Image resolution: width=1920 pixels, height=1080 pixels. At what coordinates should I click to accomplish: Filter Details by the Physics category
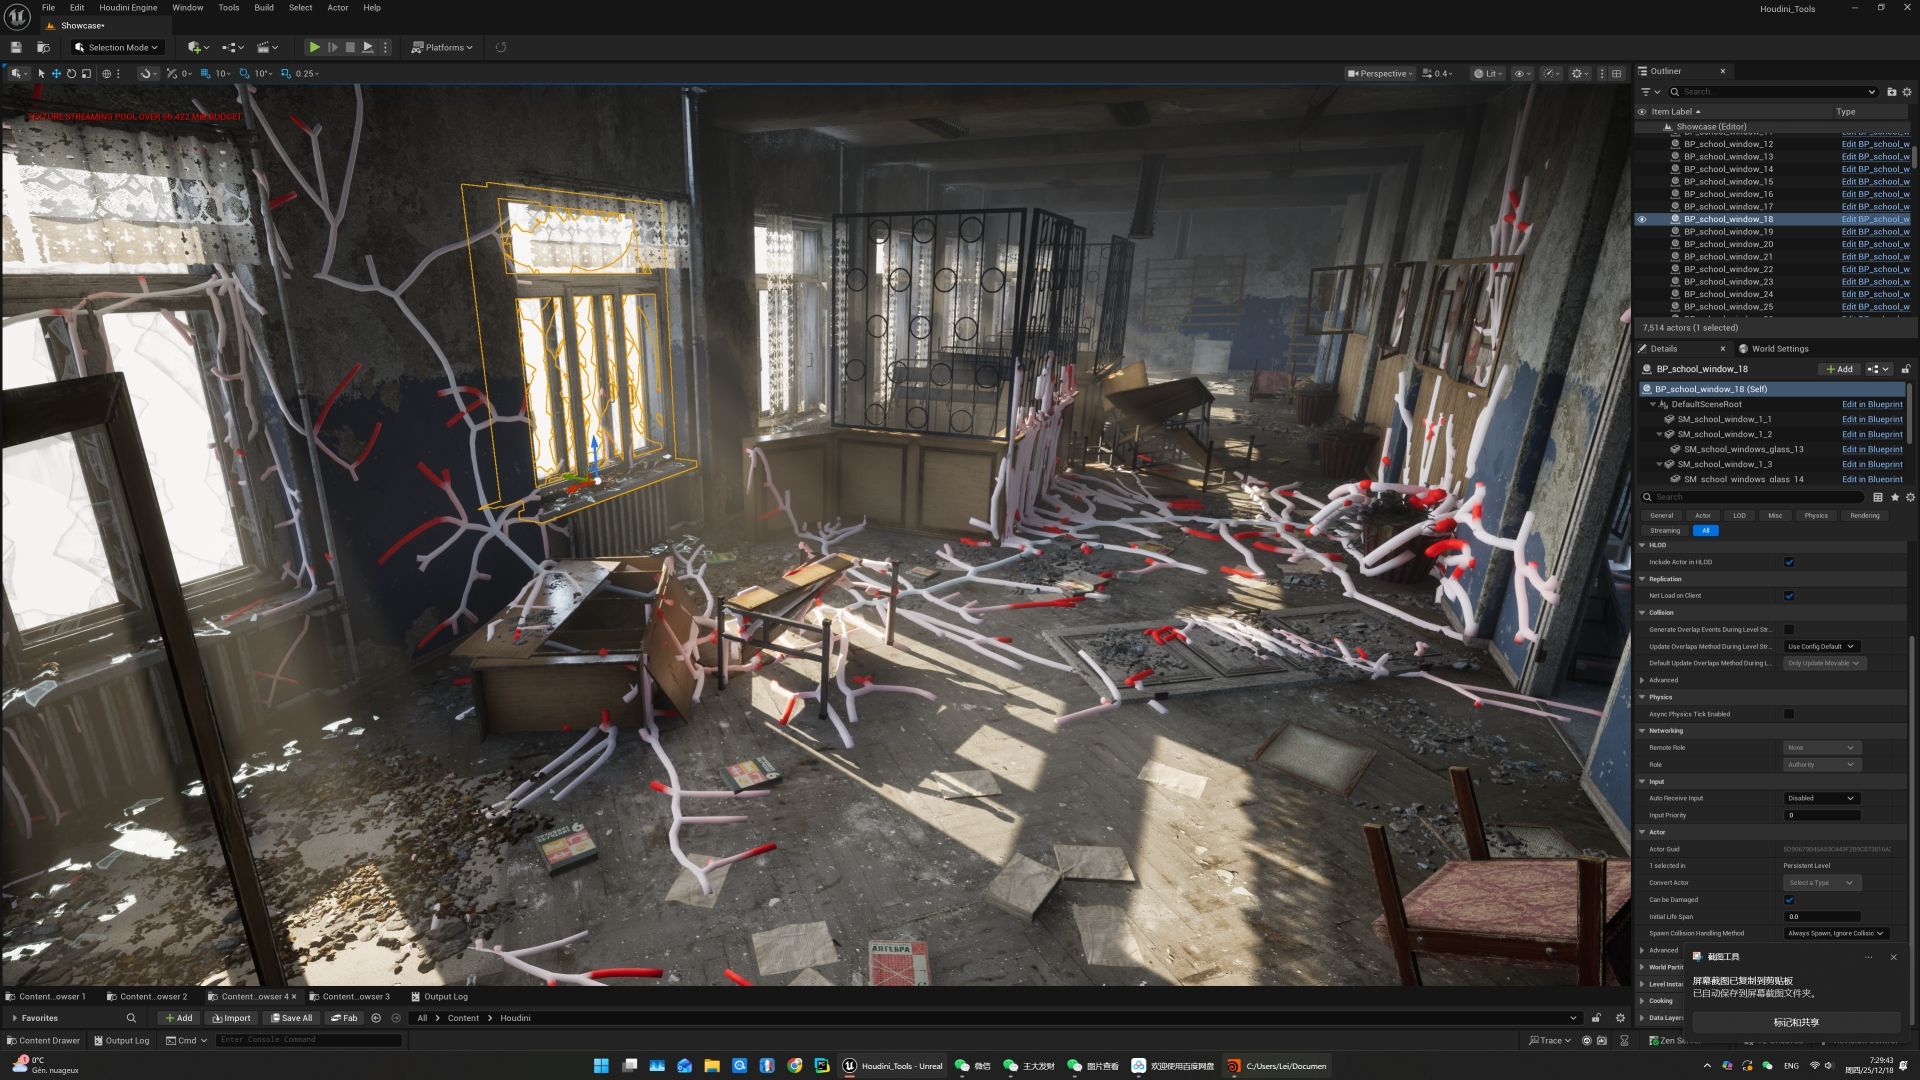(1816, 516)
